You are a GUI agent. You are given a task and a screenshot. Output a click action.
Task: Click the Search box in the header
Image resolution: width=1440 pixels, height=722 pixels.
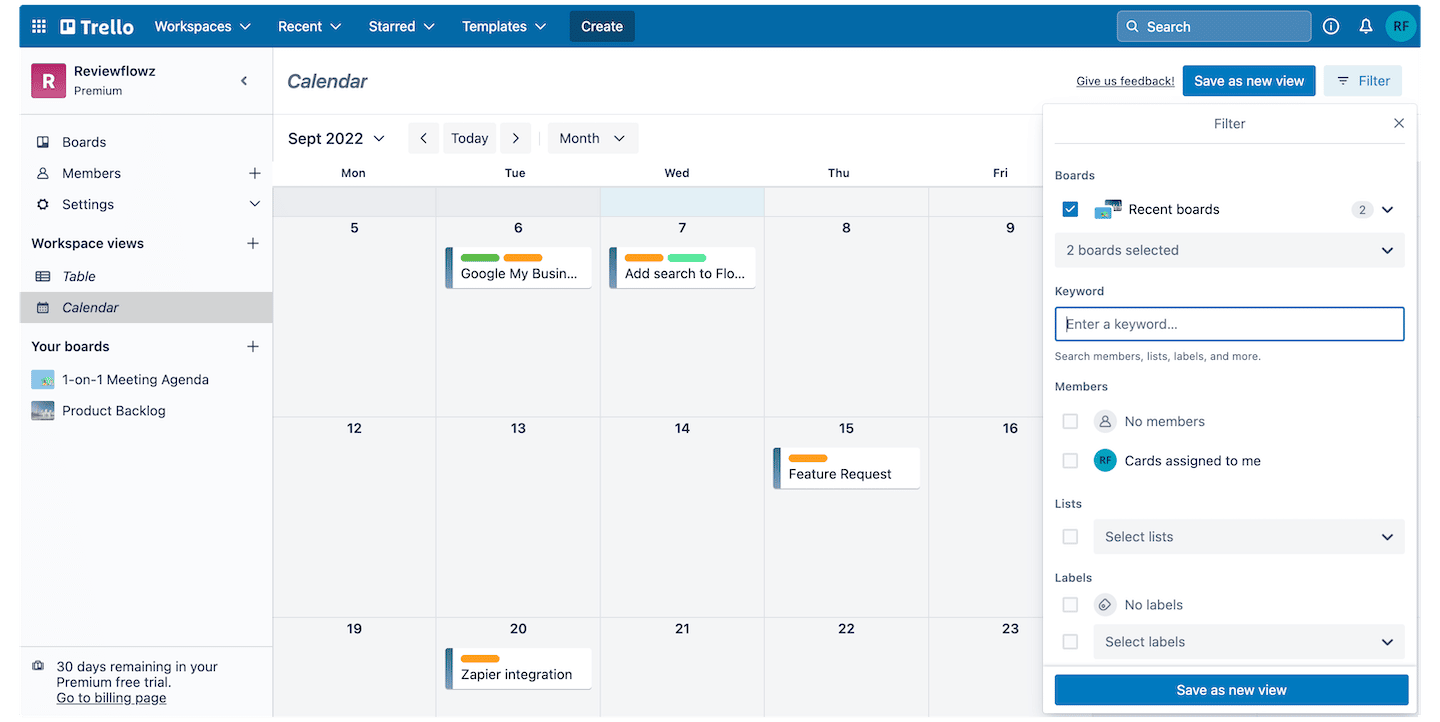click(1214, 27)
